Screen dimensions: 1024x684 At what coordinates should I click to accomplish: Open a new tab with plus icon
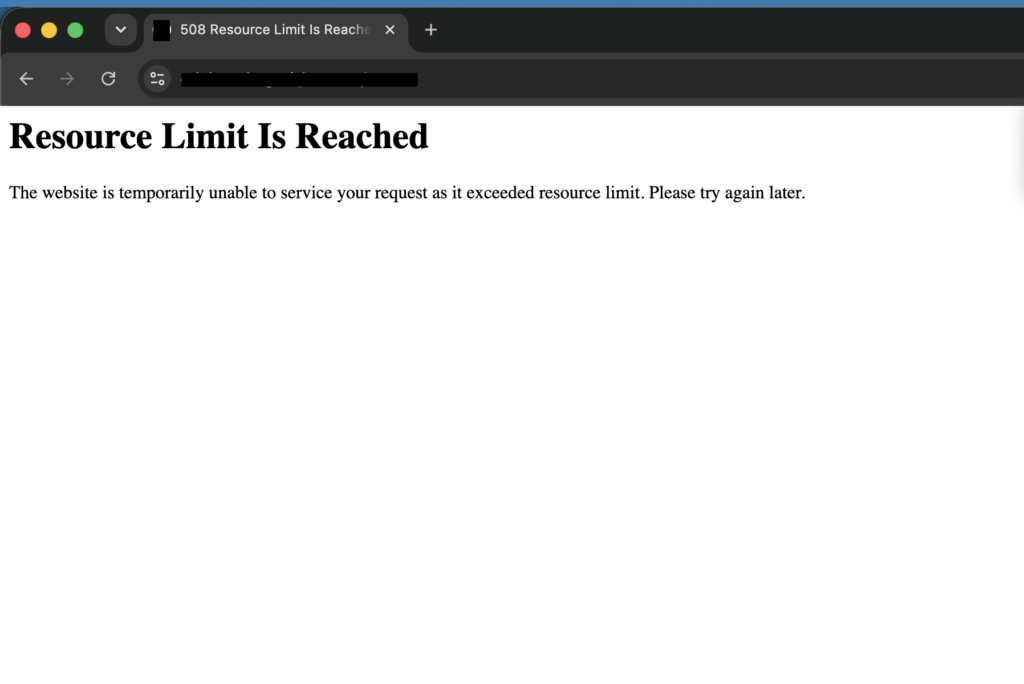[430, 30]
